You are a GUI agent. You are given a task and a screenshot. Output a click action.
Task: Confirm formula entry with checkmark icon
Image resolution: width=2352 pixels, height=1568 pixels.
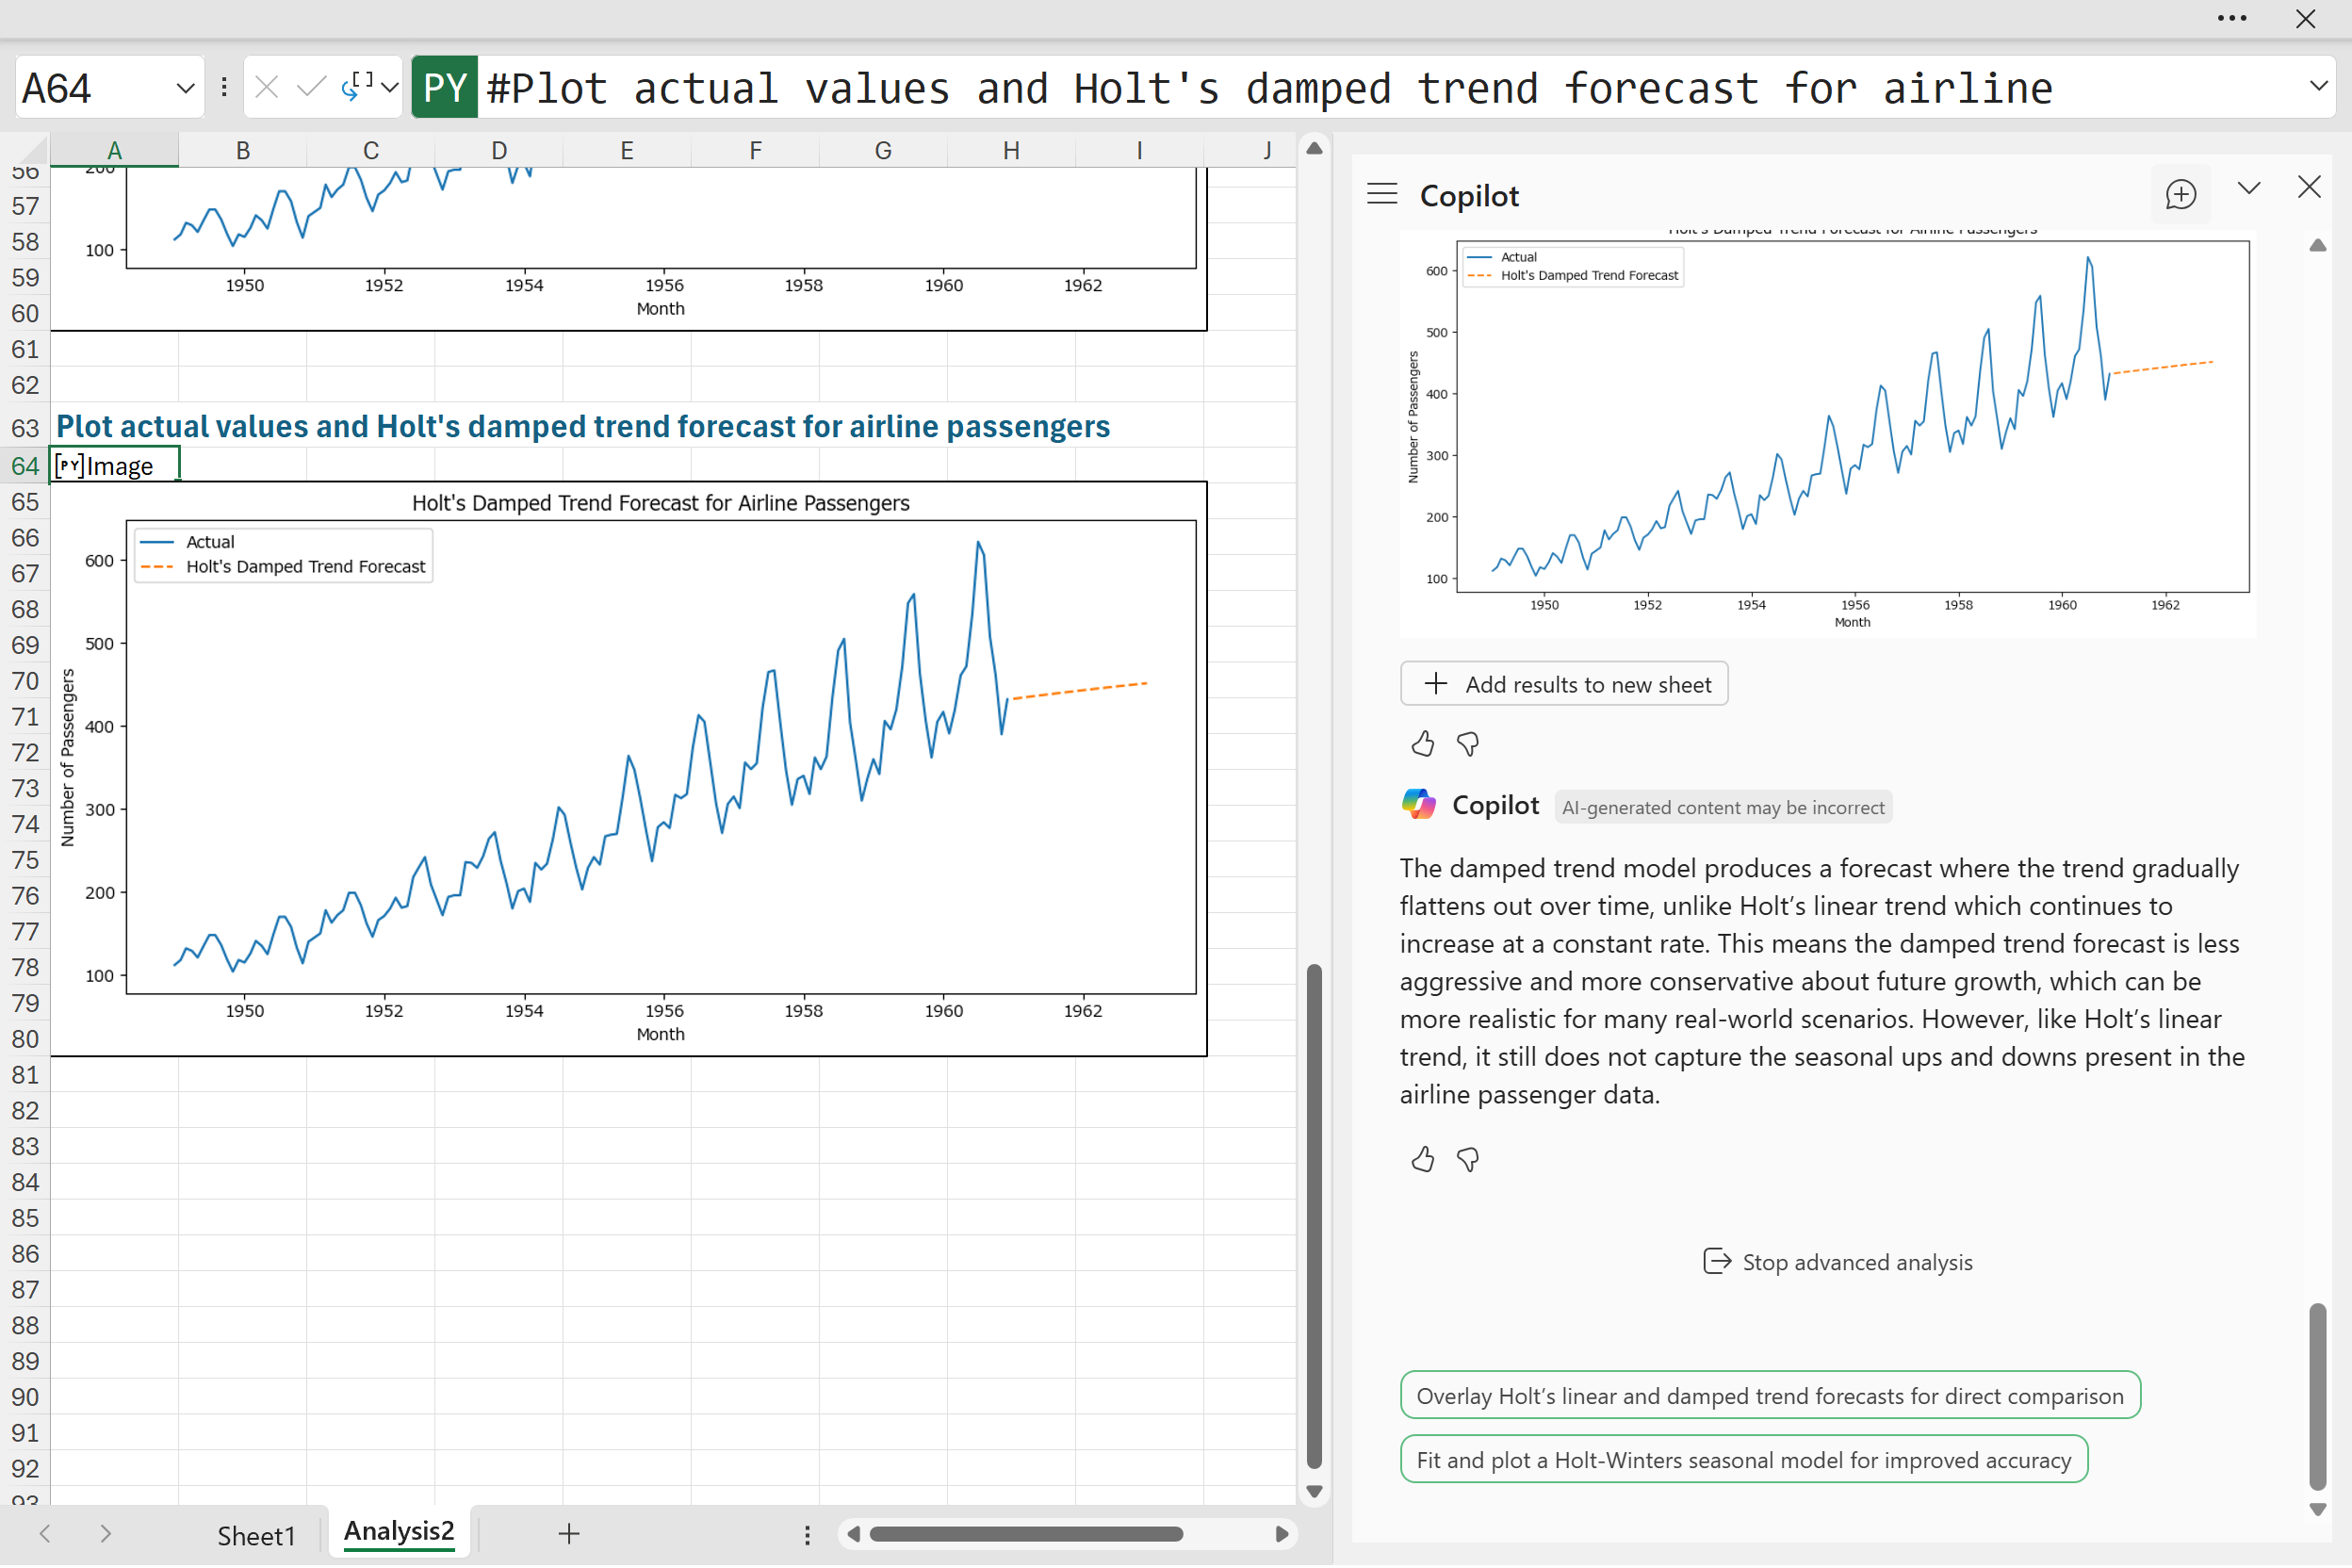click(311, 88)
